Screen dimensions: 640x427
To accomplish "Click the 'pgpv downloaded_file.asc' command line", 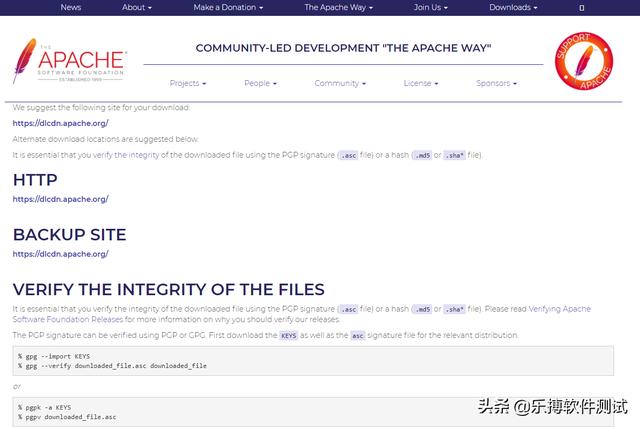I will click(67, 417).
